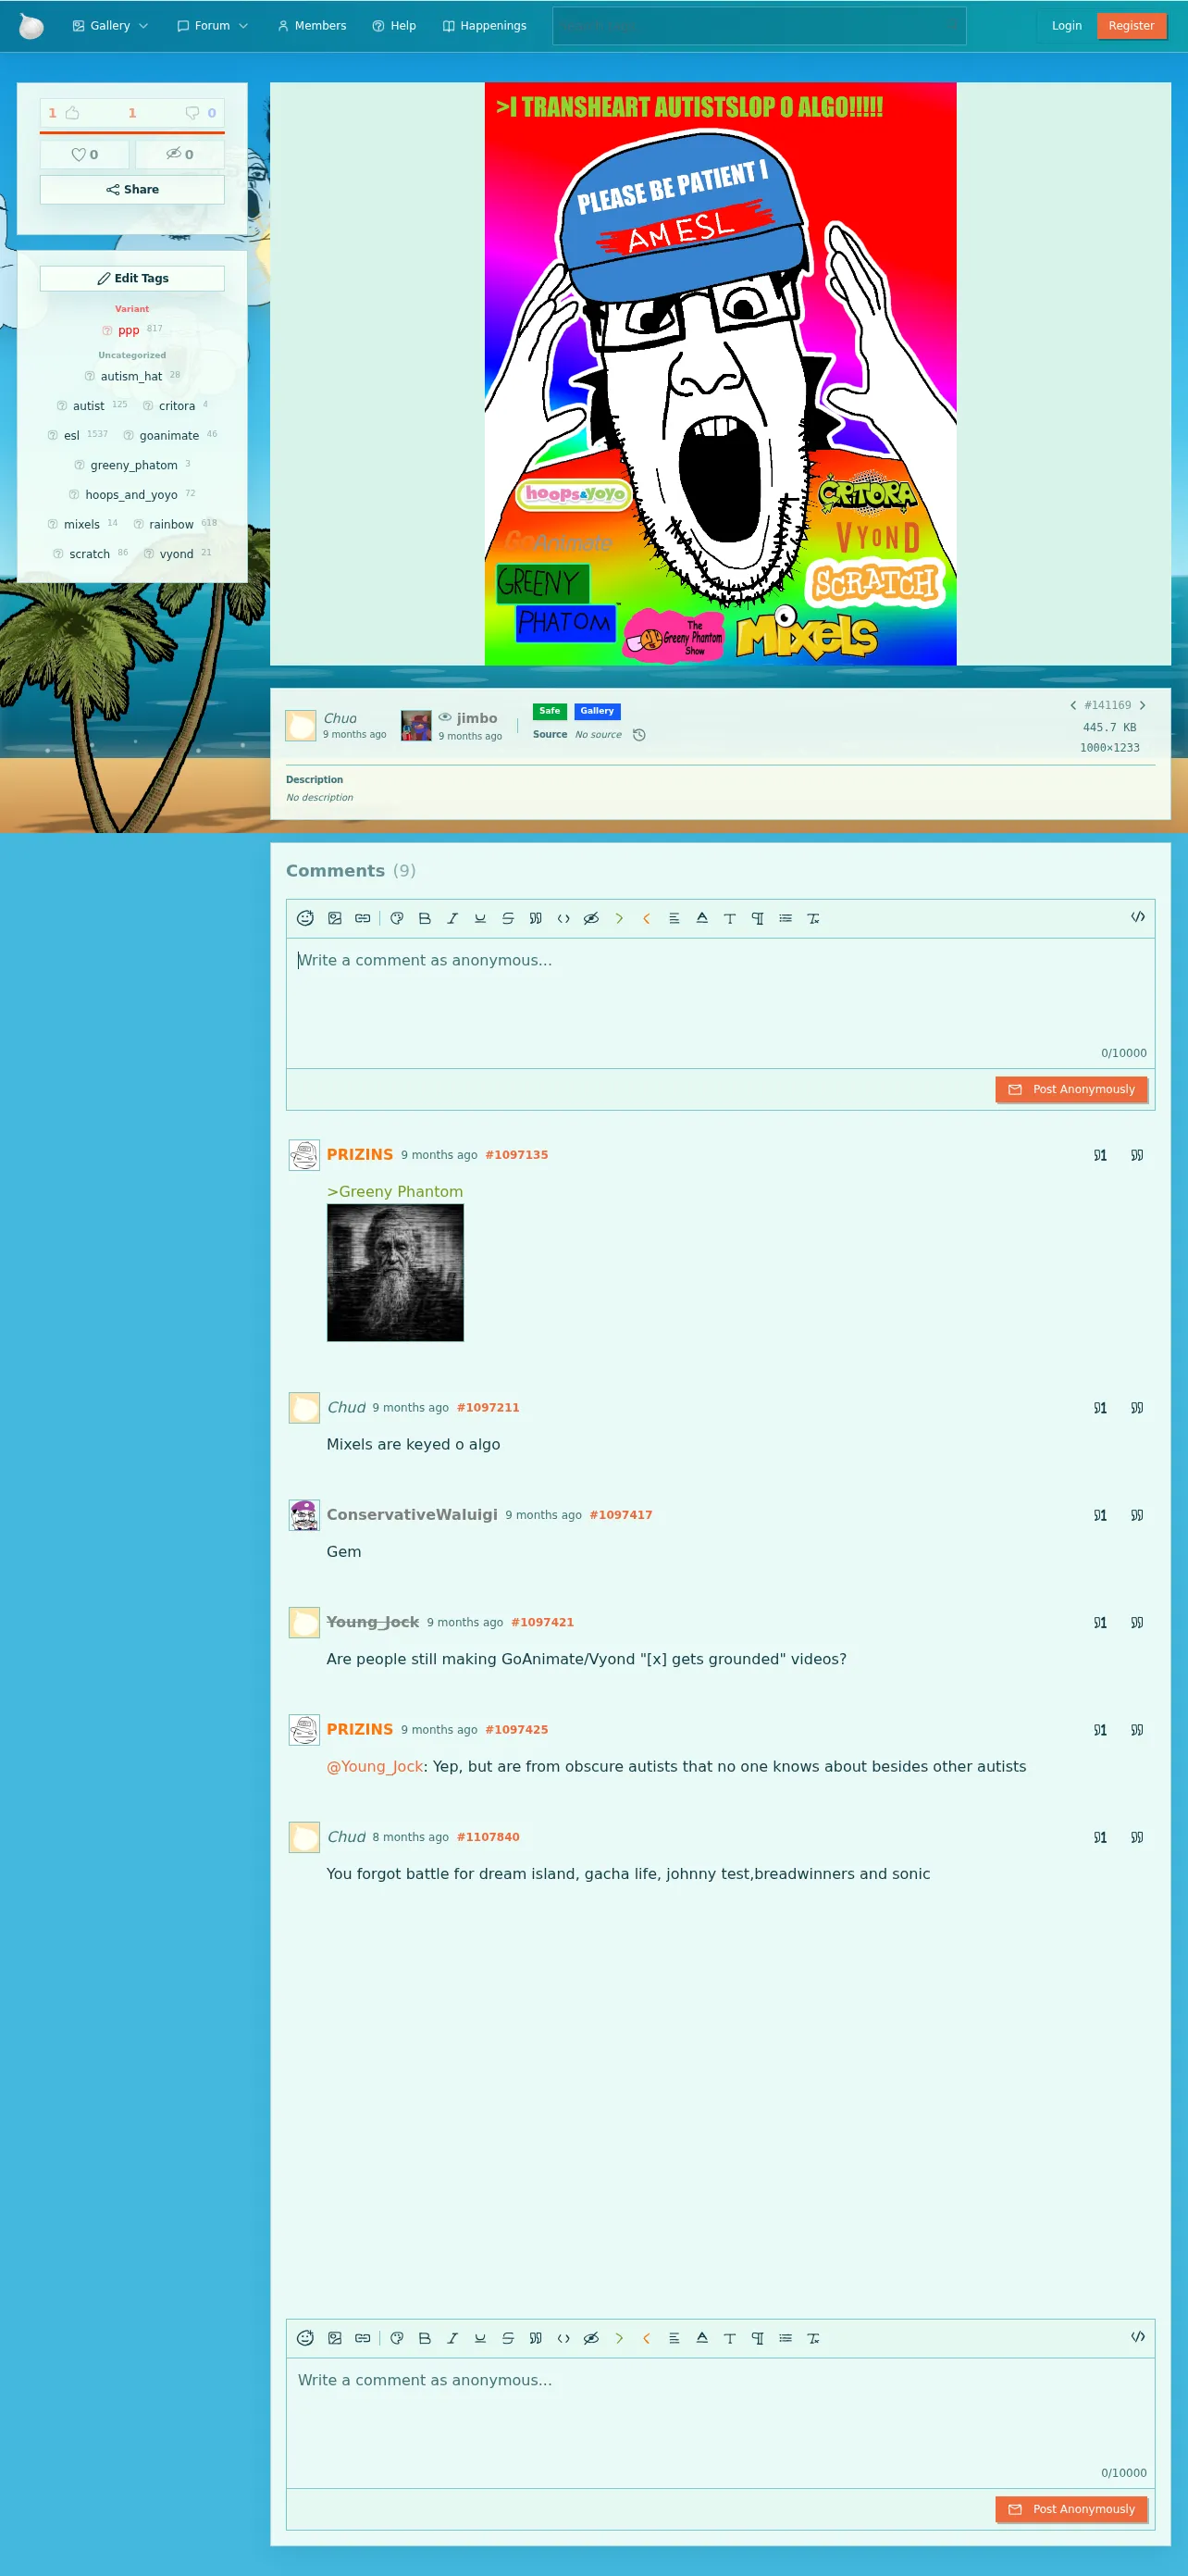Toggle the eye icon beside jimbo
1188x2576 pixels.
point(445,717)
